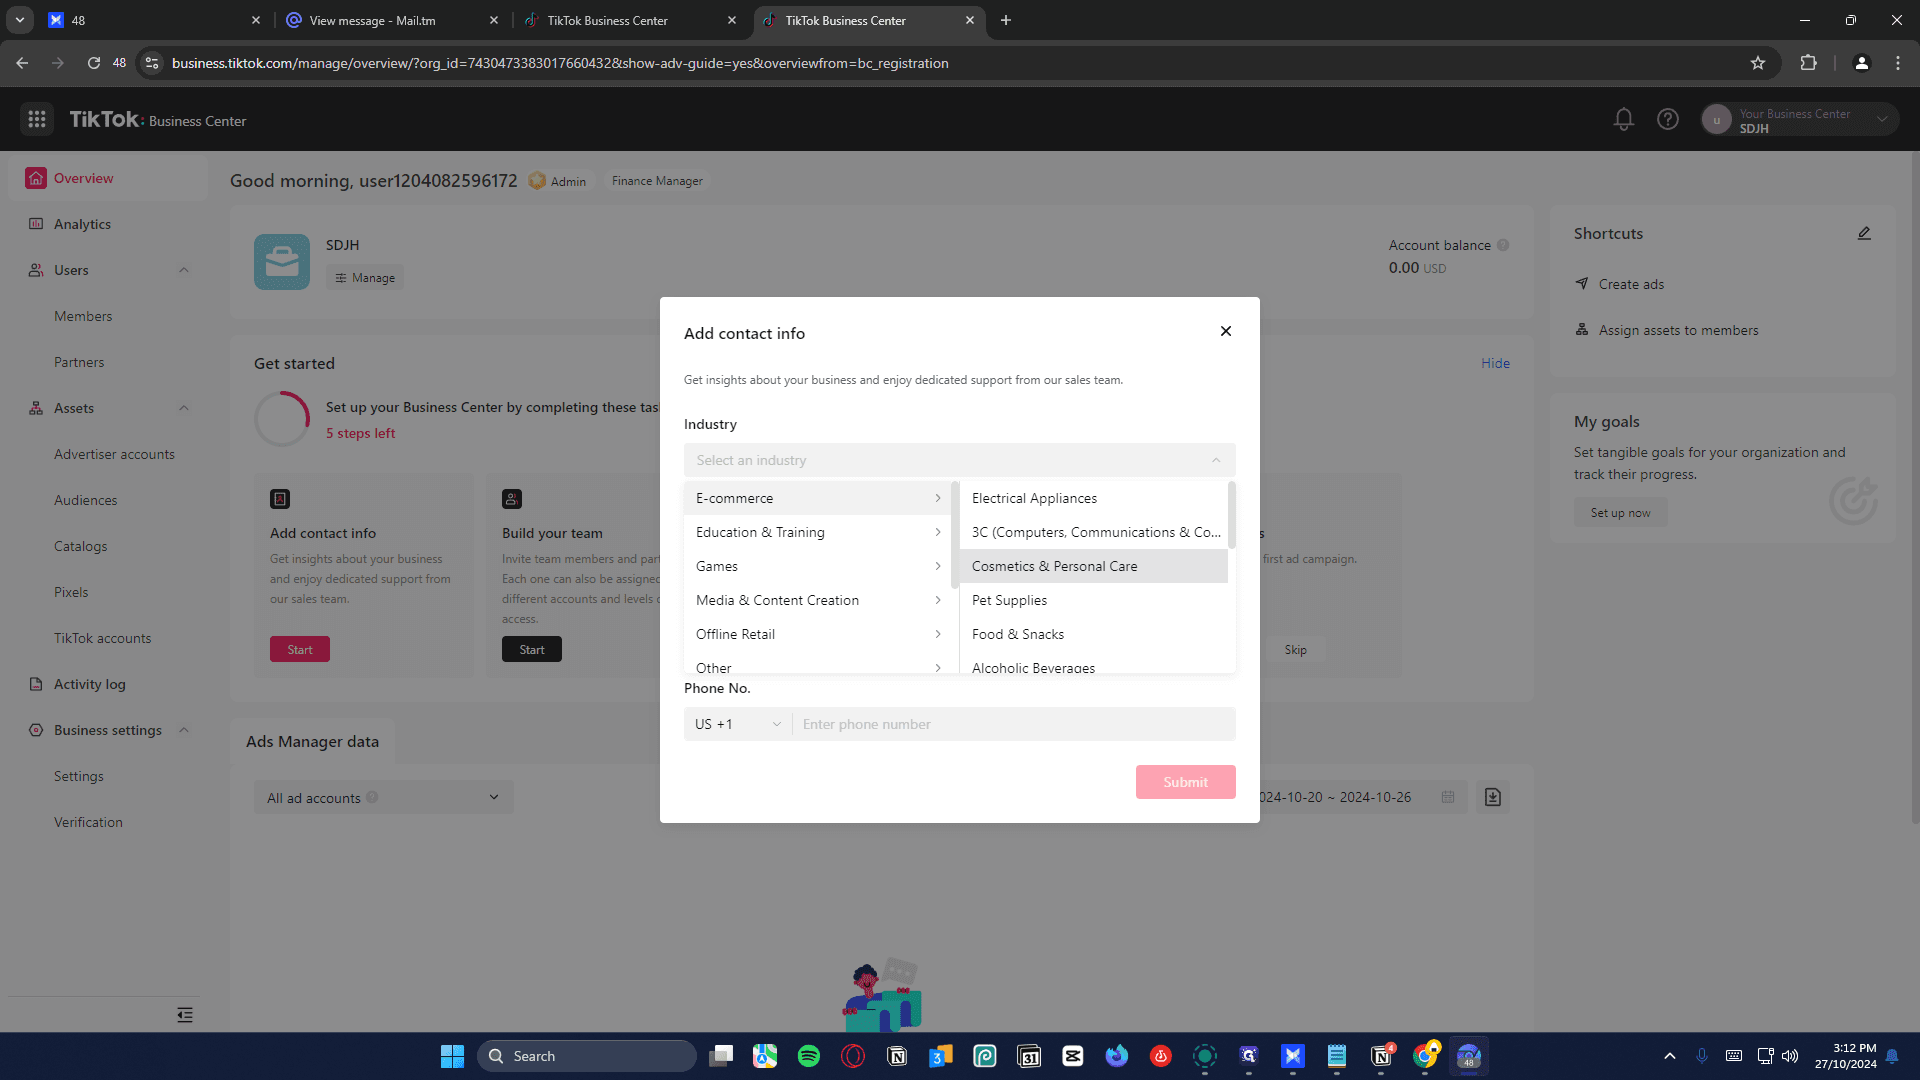This screenshot has height=1080, width=1920.
Task: Open the Overview page in sidebar
Action: (x=108, y=178)
